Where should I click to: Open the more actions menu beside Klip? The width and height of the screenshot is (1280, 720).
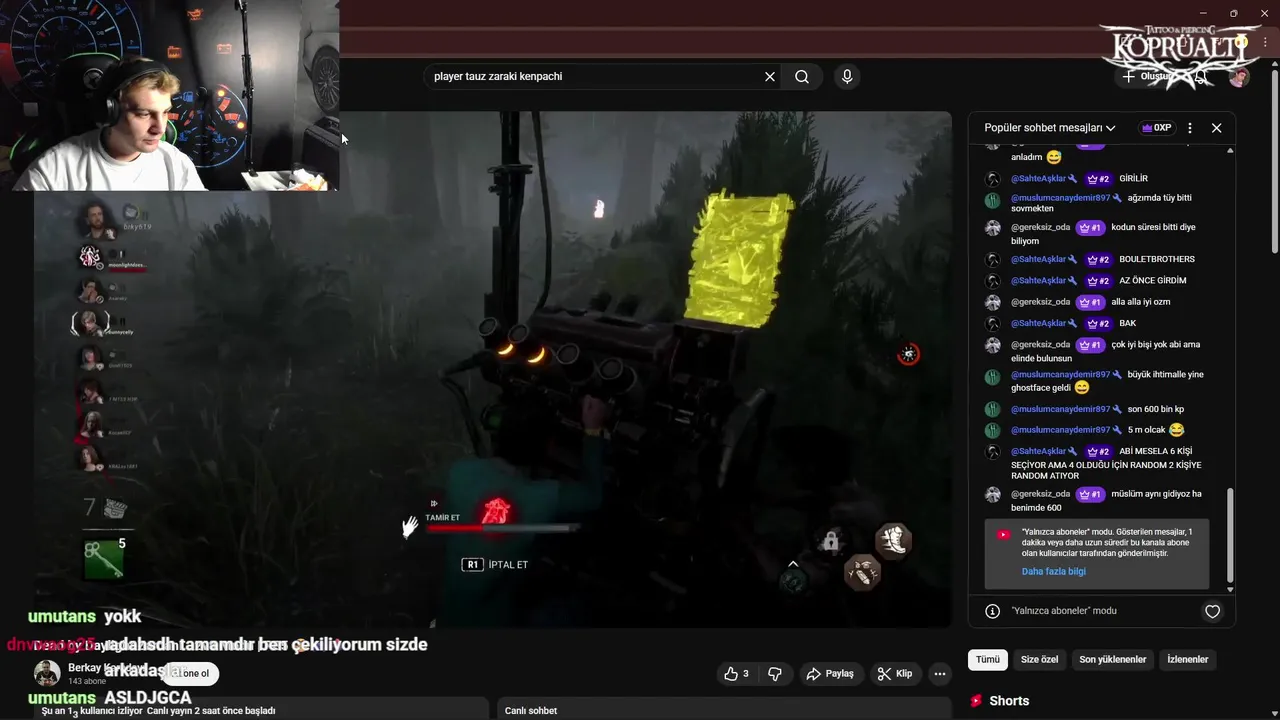(939, 674)
